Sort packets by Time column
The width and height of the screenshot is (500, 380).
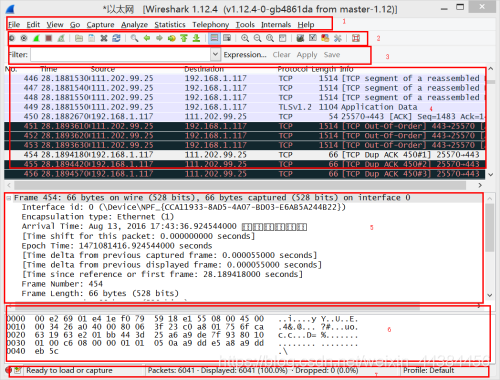click(49, 69)
